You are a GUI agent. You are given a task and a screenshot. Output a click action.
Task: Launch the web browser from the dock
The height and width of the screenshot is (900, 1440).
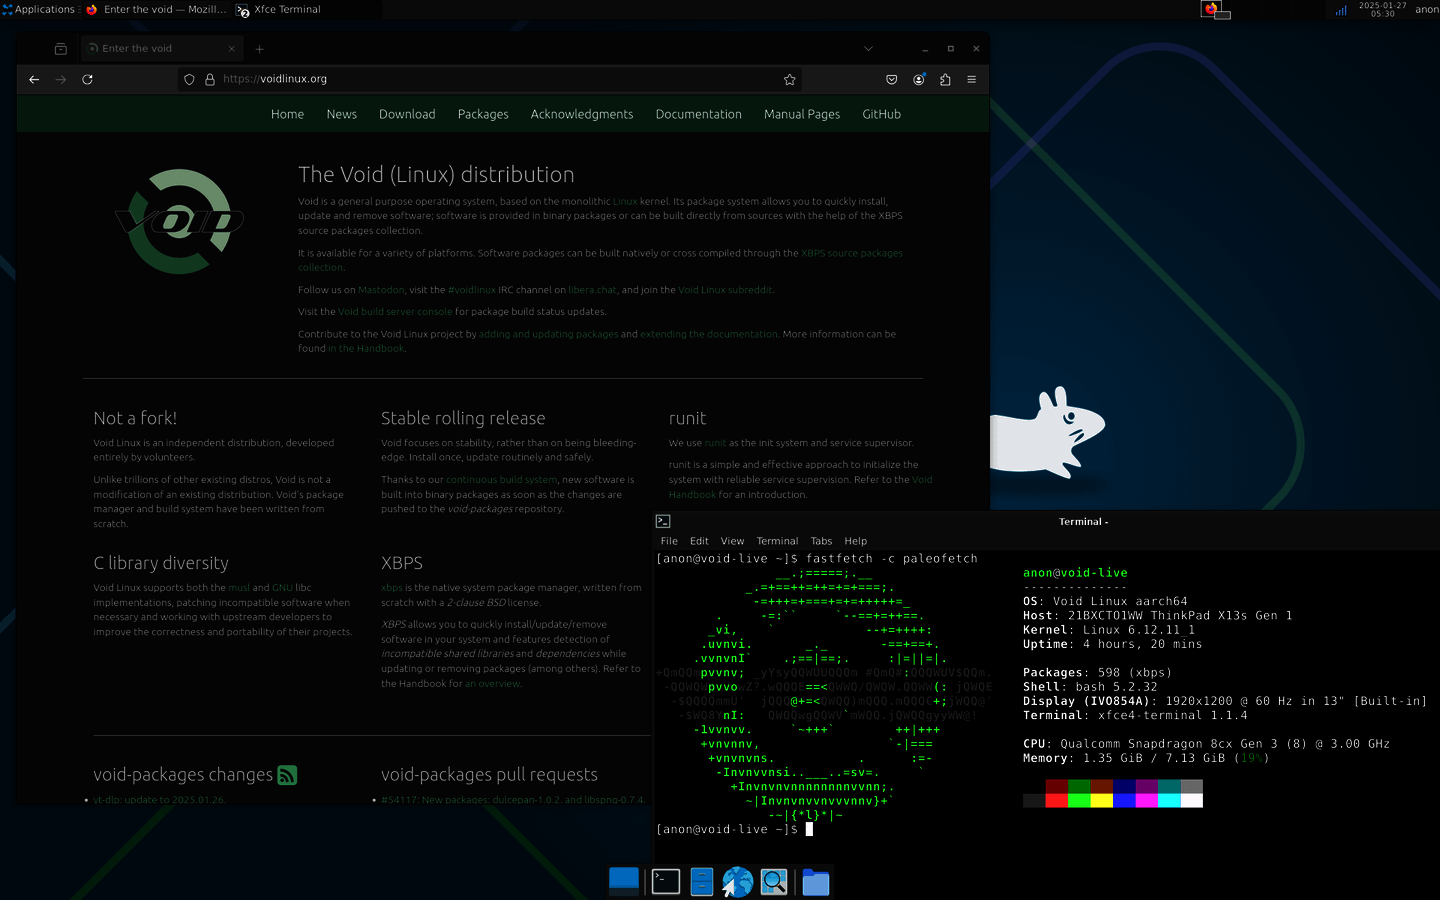[x=738, y=882]
